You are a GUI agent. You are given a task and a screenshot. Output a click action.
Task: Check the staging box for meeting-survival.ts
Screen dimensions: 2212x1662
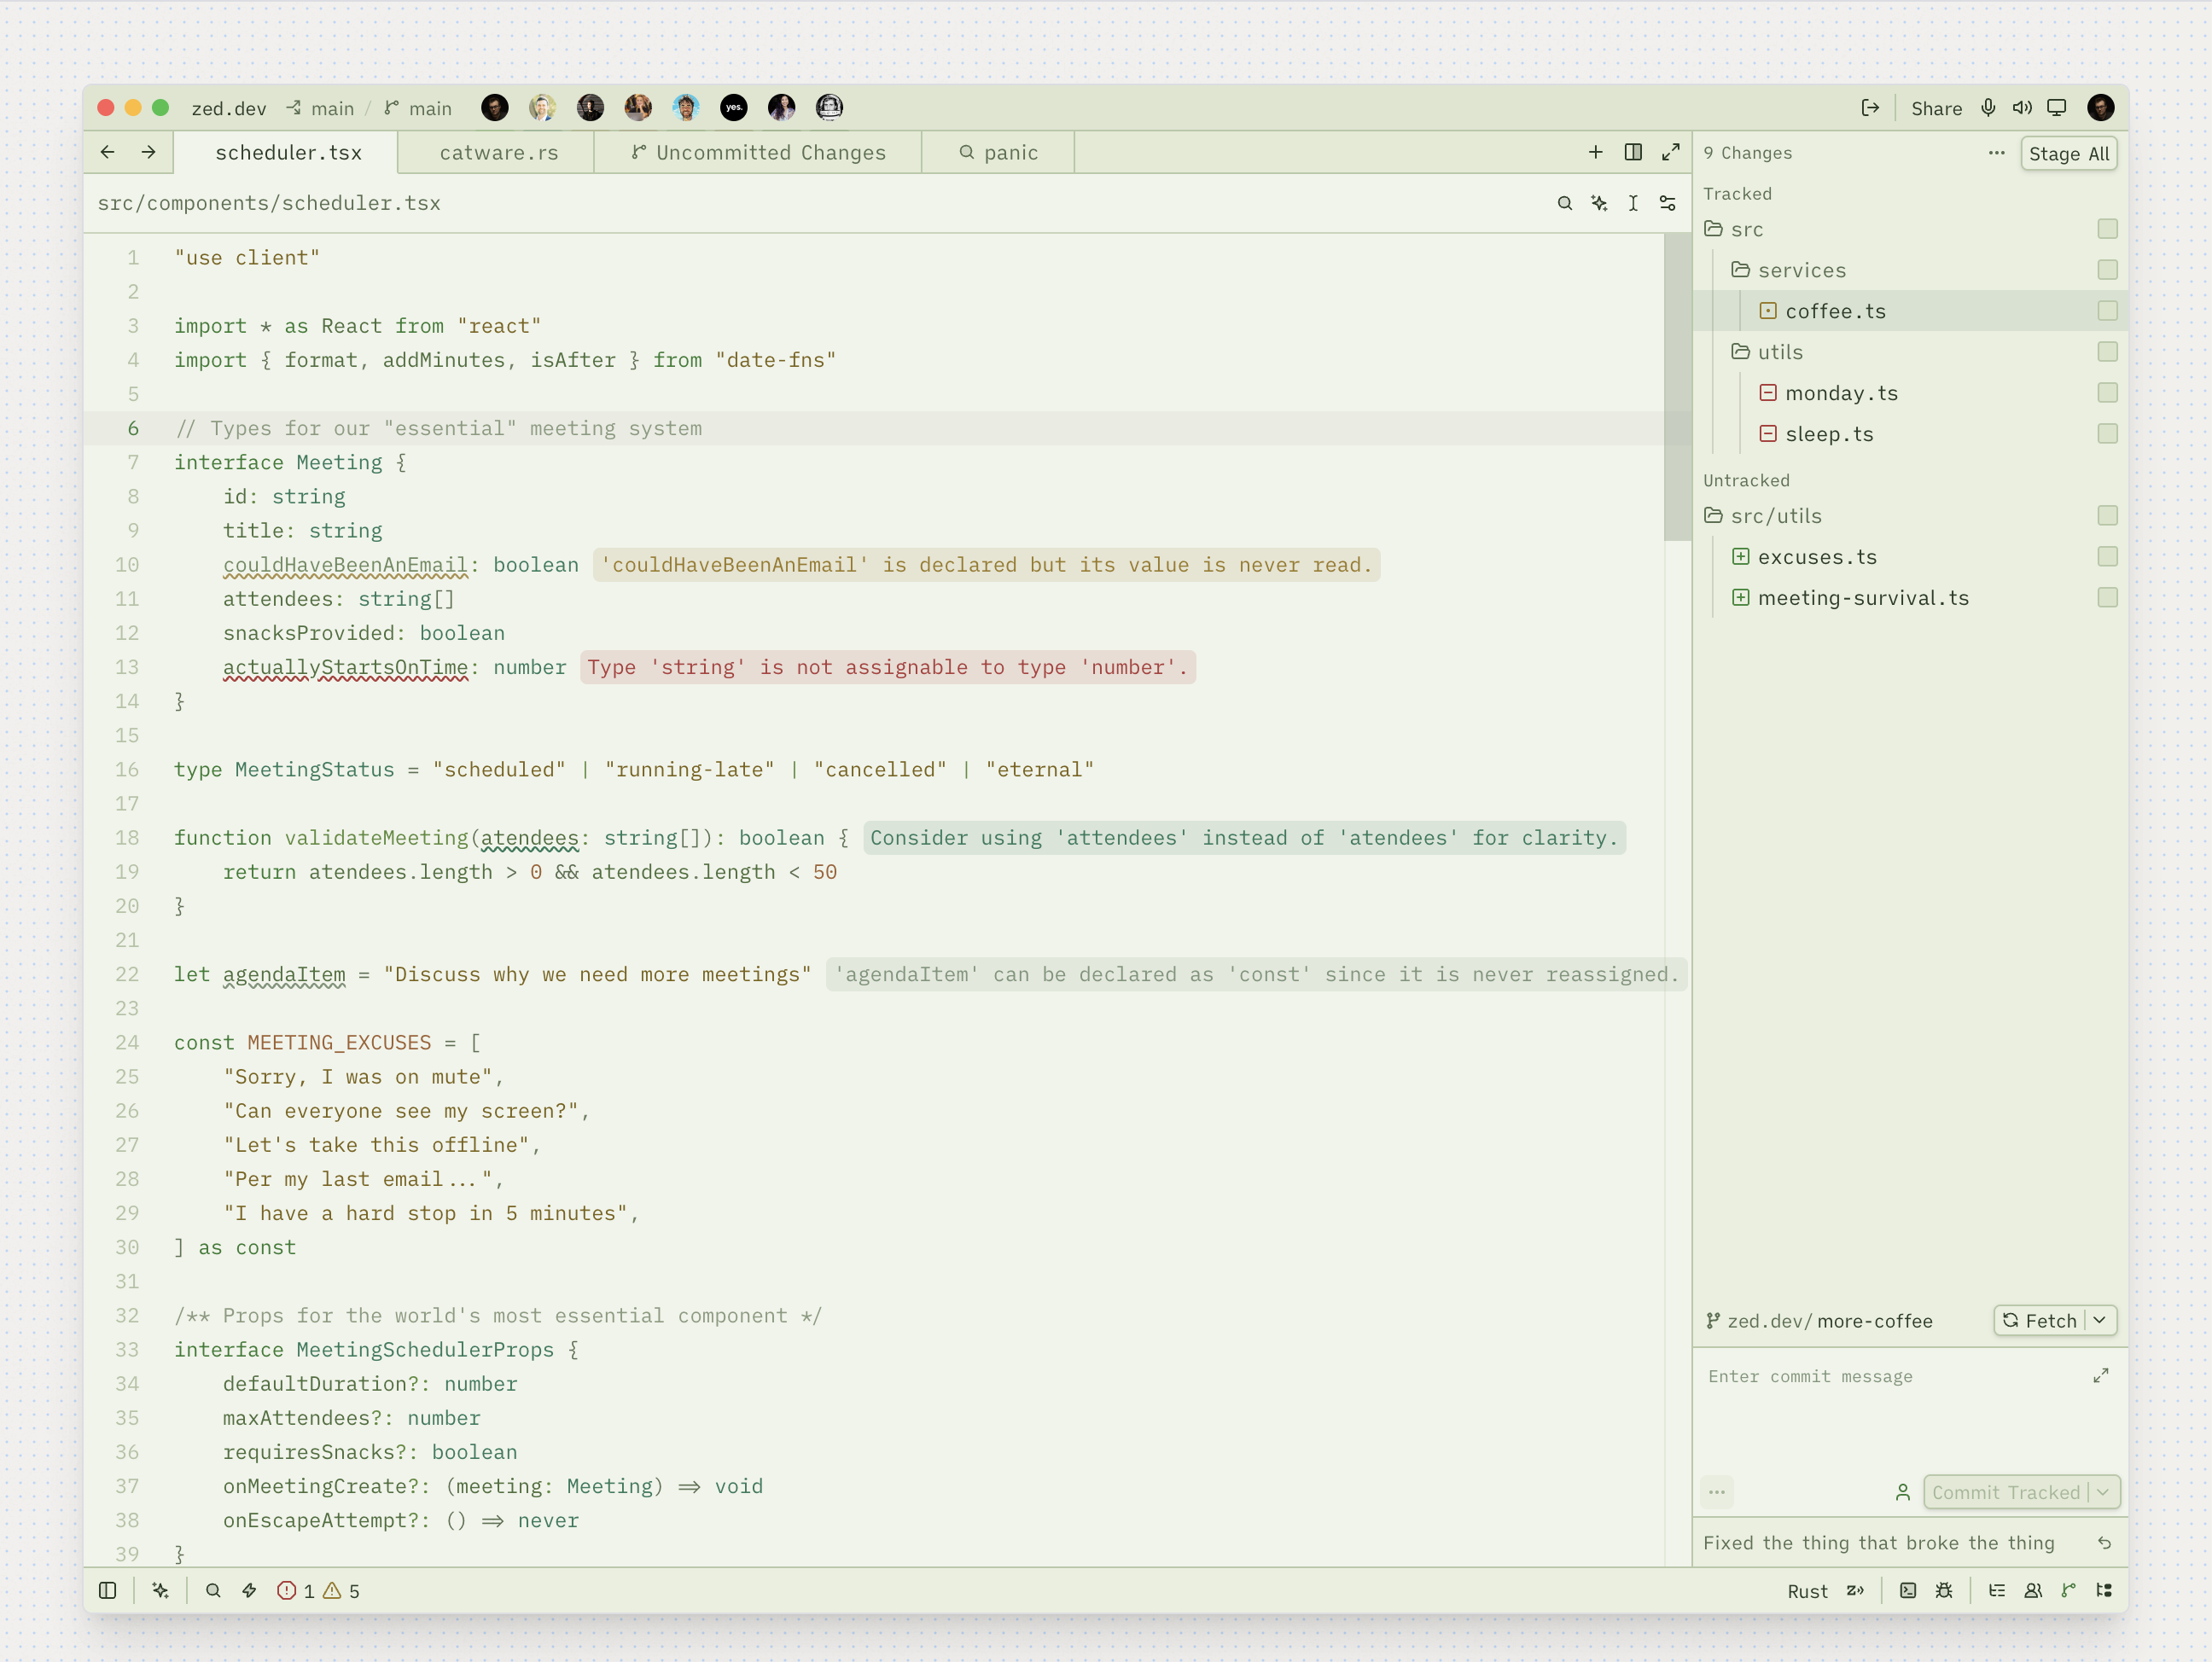pos(2108,598)
